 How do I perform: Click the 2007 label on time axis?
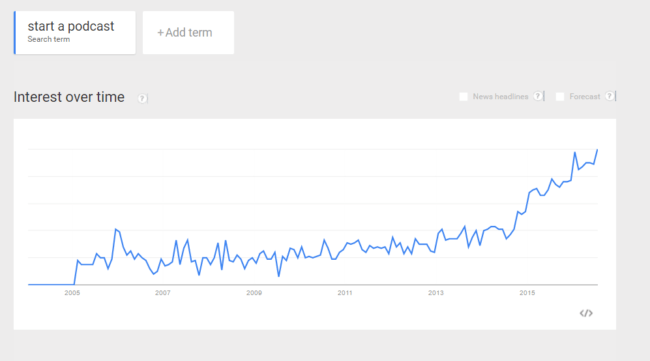coord(163,293)
